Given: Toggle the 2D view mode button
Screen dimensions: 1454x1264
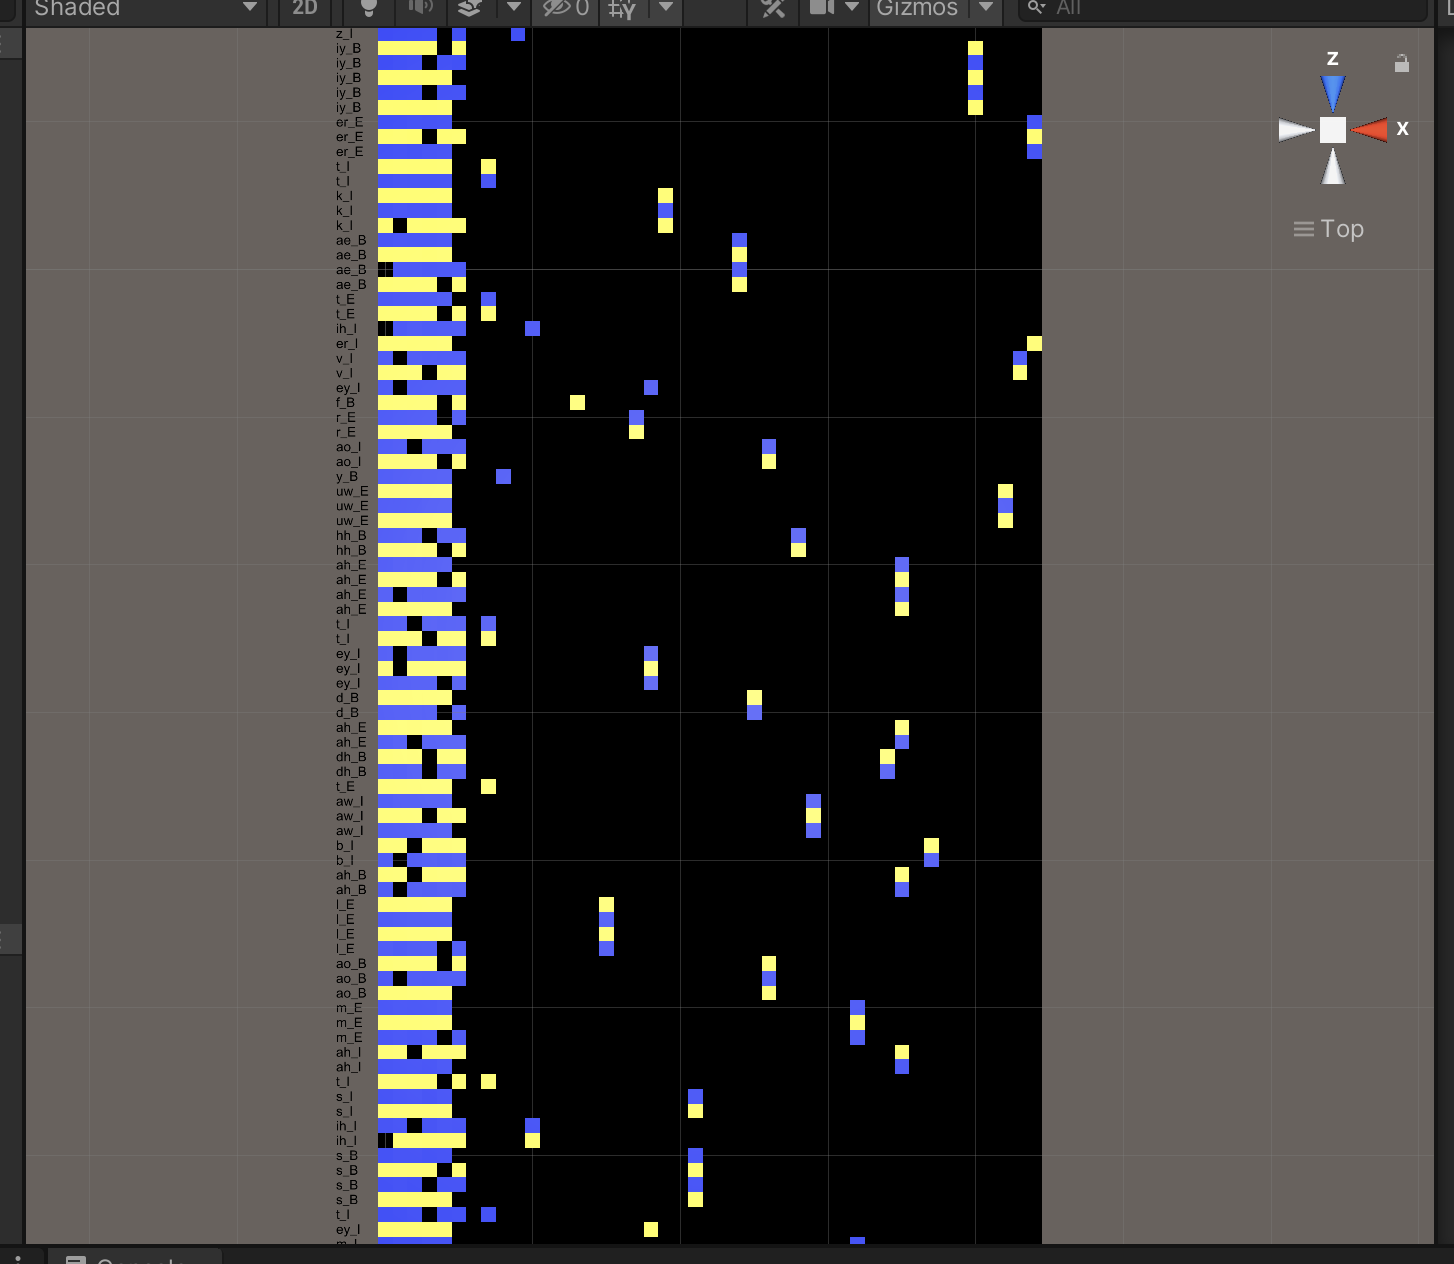Looking at the screenshot, I should click(x=305, y=8).
